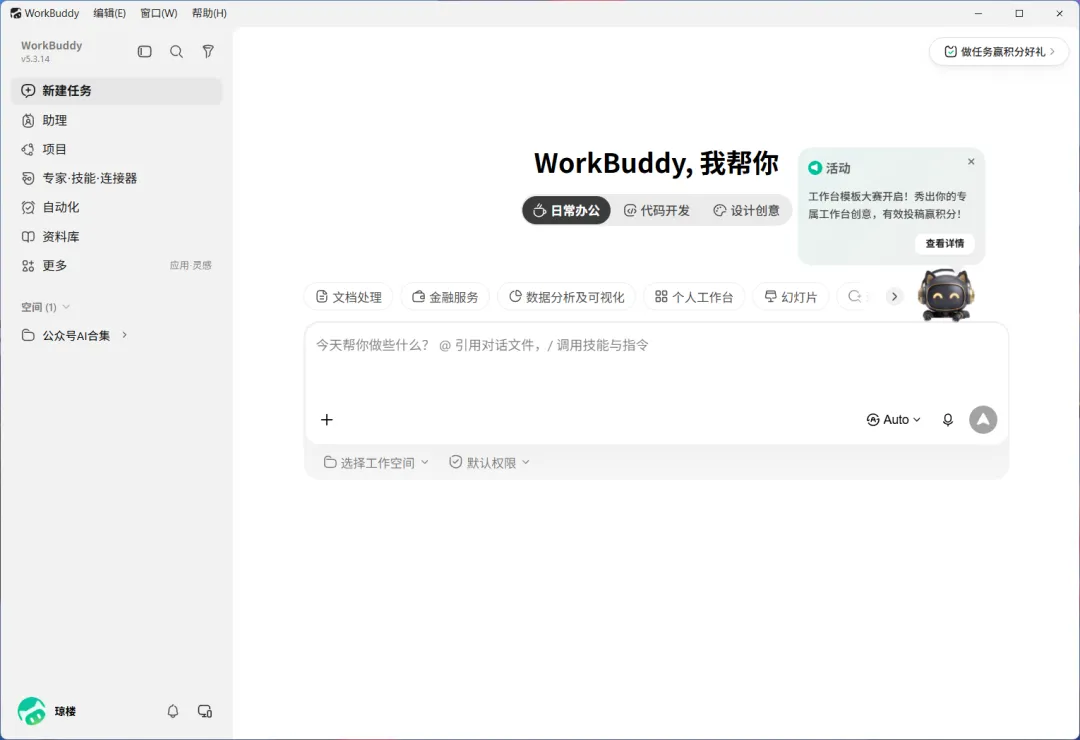Click the robot cat mascot
The image size is (1080, 740).
coord(946,295)
